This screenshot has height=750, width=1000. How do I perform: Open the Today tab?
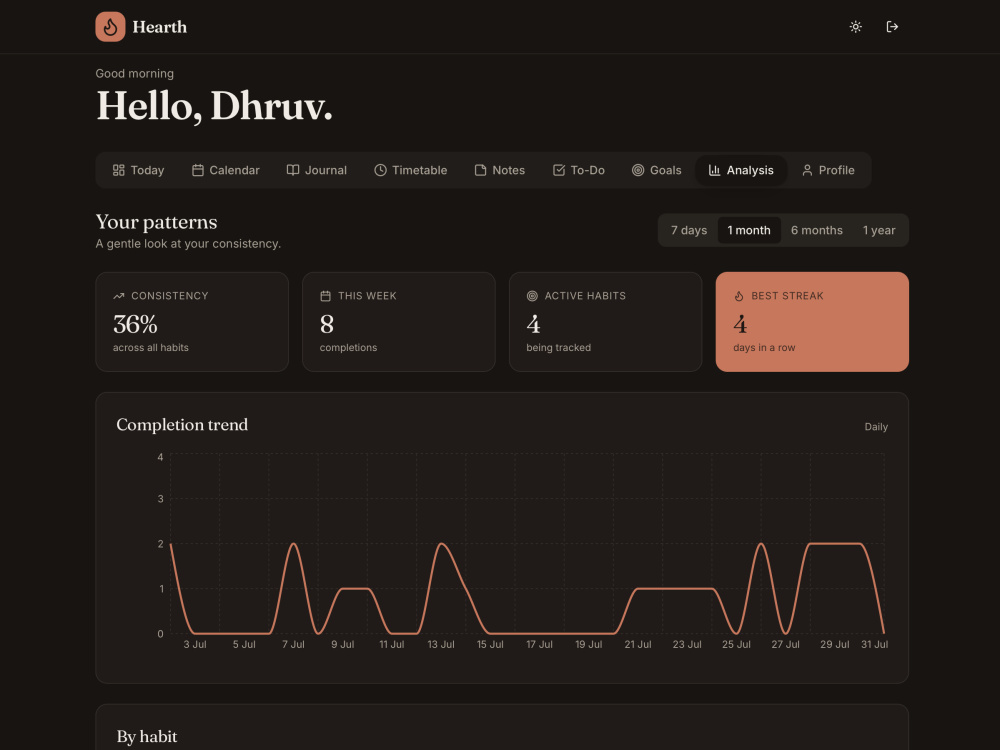point(138,170)
